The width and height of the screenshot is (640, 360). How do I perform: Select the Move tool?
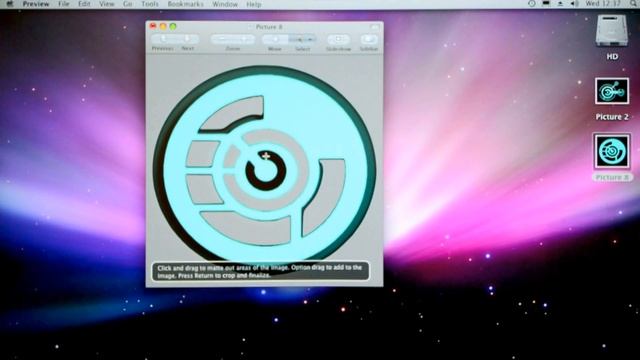click(275, 39)
